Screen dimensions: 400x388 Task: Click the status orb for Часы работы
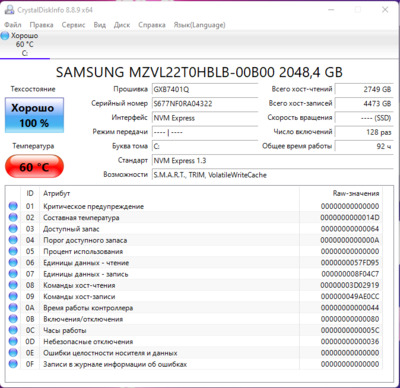13,330
